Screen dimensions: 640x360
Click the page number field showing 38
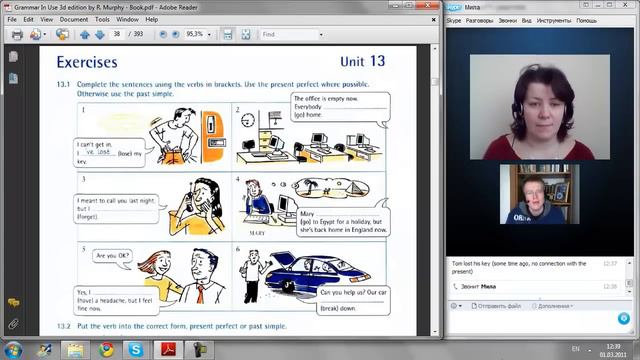click(x=117, y=34)
